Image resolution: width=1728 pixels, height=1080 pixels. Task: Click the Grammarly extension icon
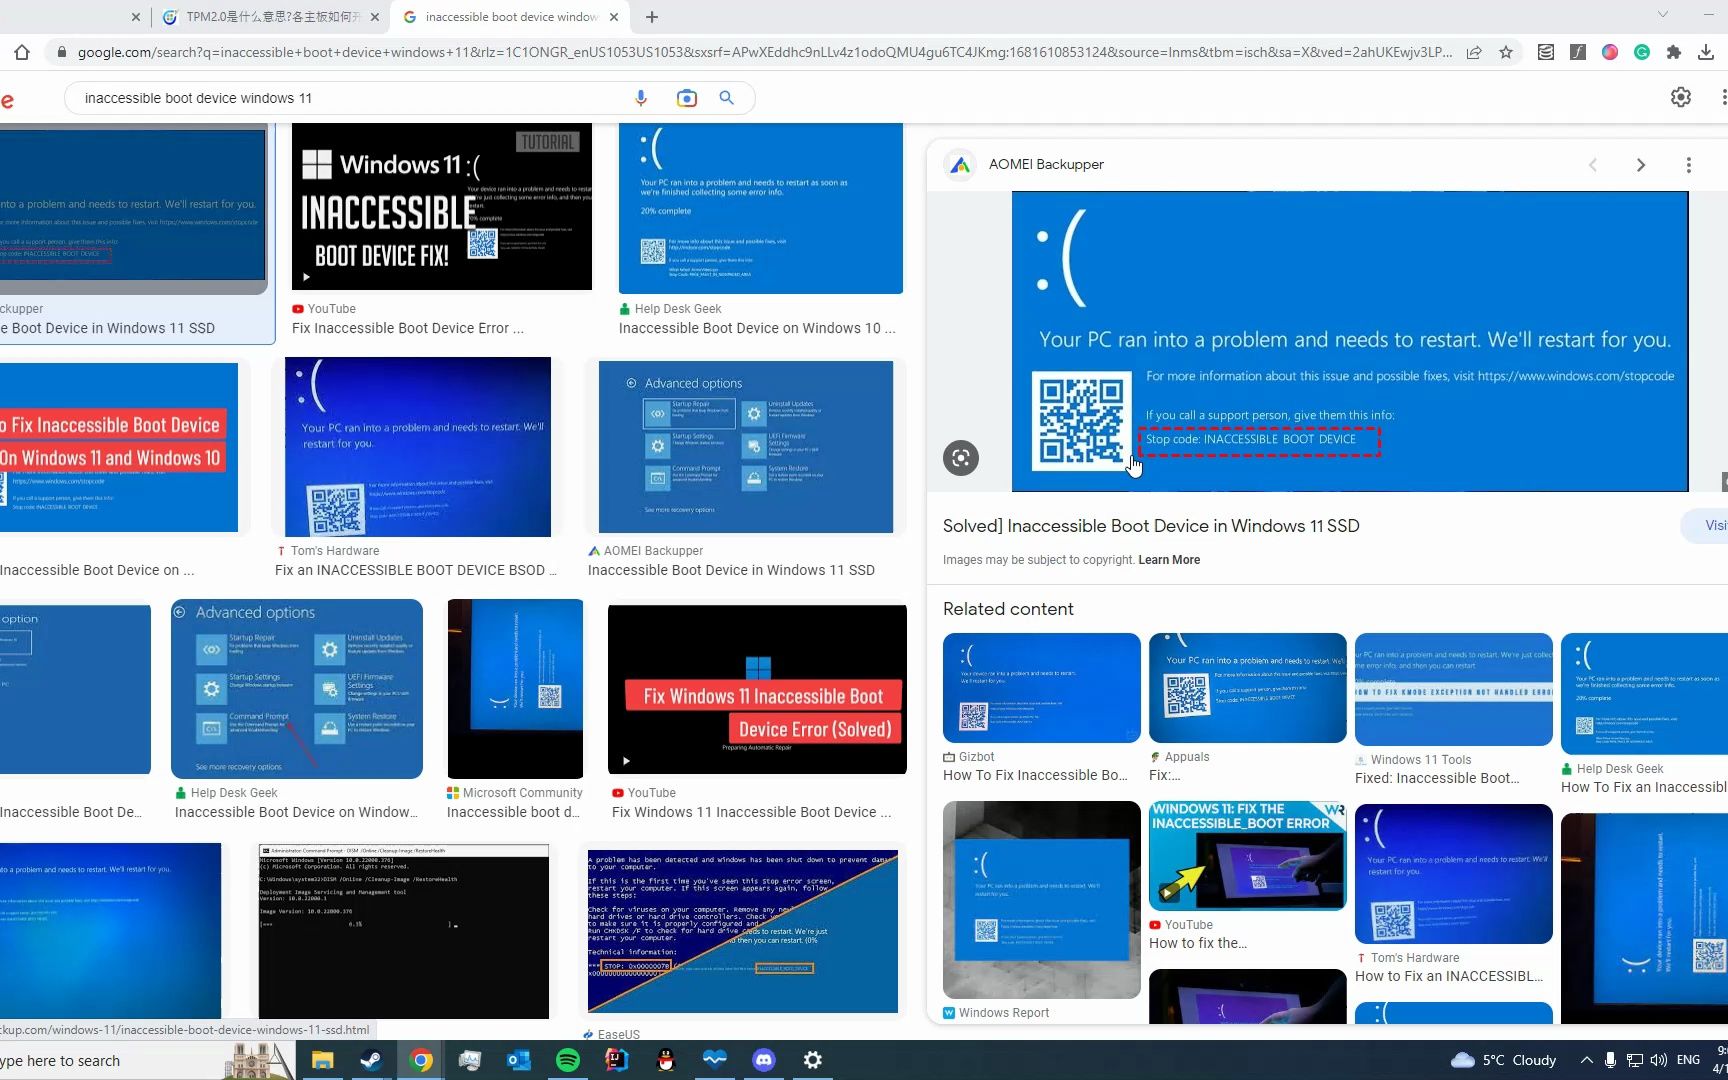1642,52
